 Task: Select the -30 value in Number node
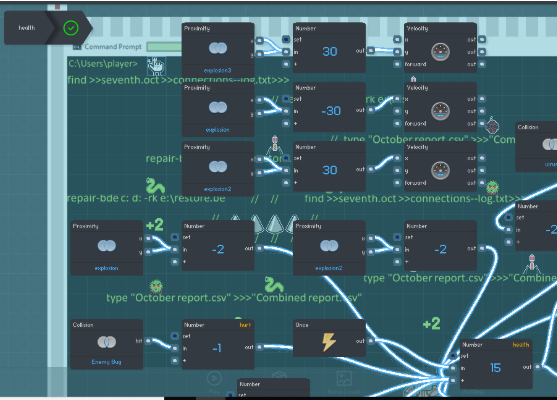[331, 111]
